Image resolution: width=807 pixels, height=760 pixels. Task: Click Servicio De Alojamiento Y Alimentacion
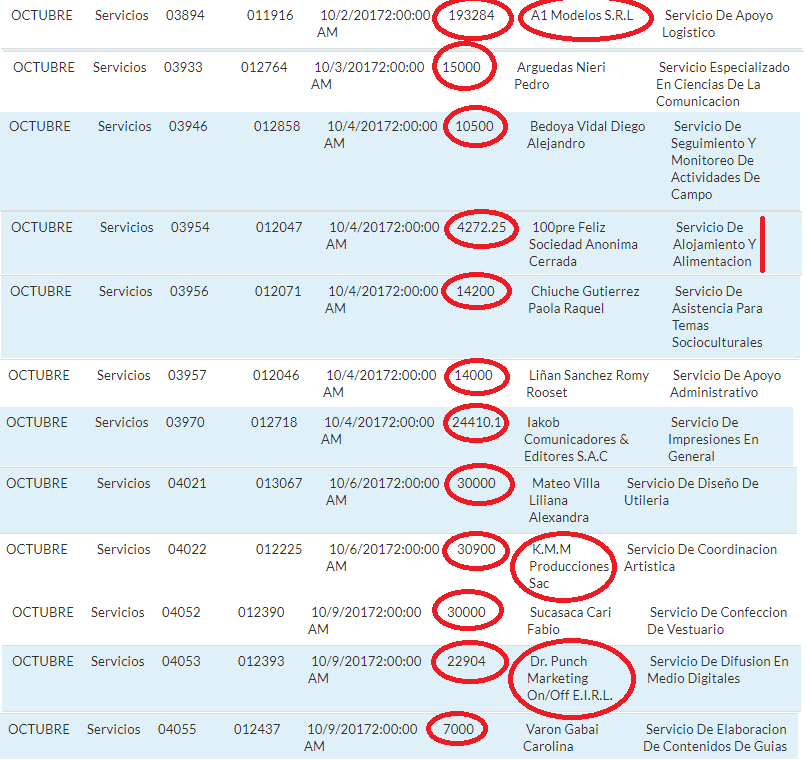coord(714,244)
